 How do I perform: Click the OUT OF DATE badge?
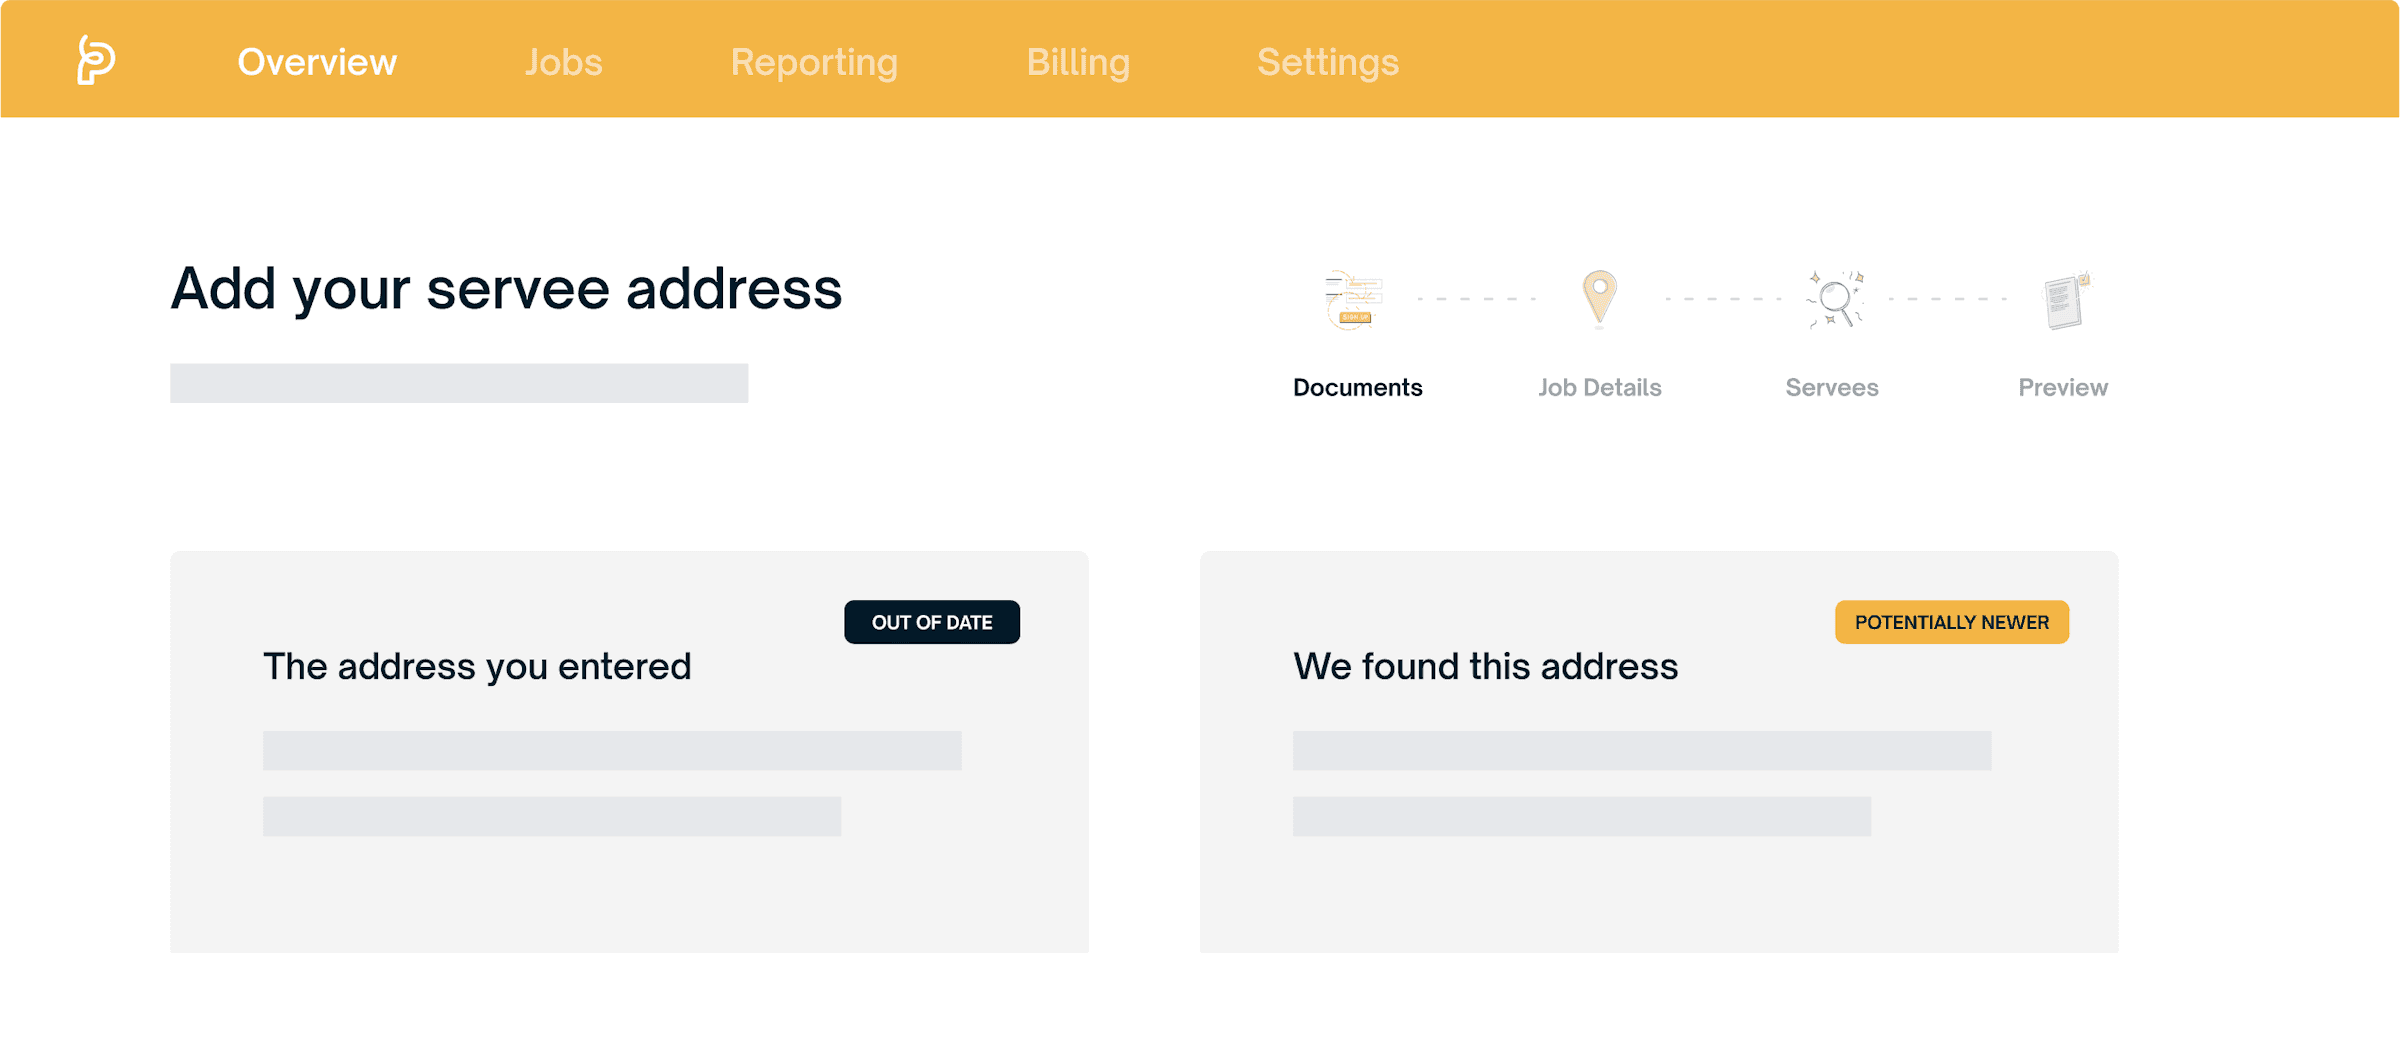pos(931,622)
